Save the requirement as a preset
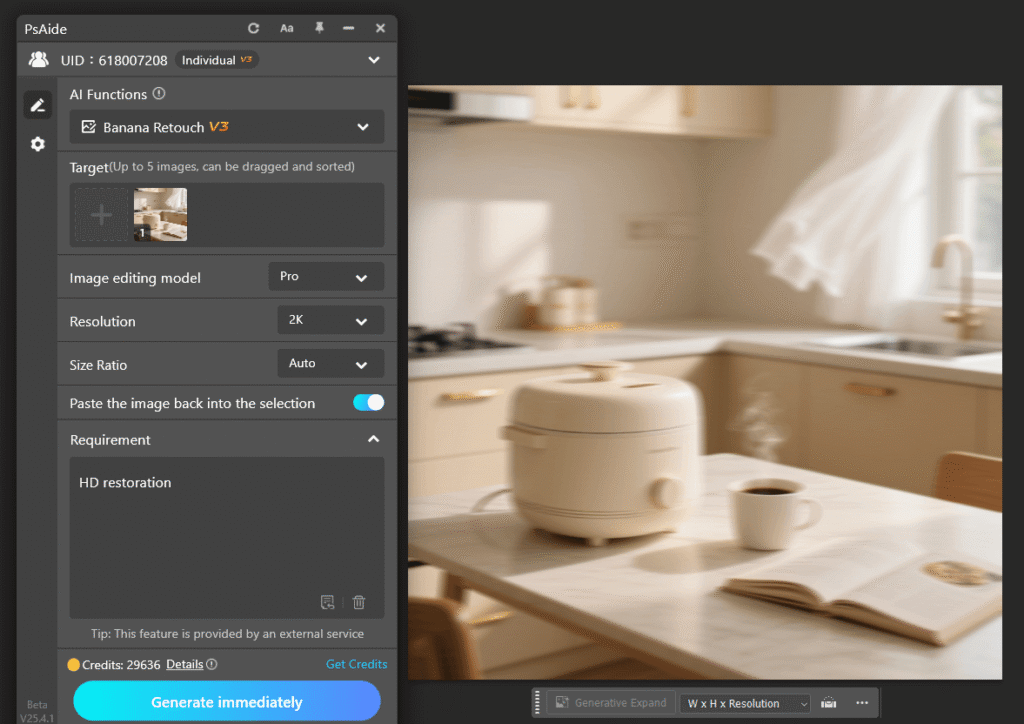 point(327,602)
